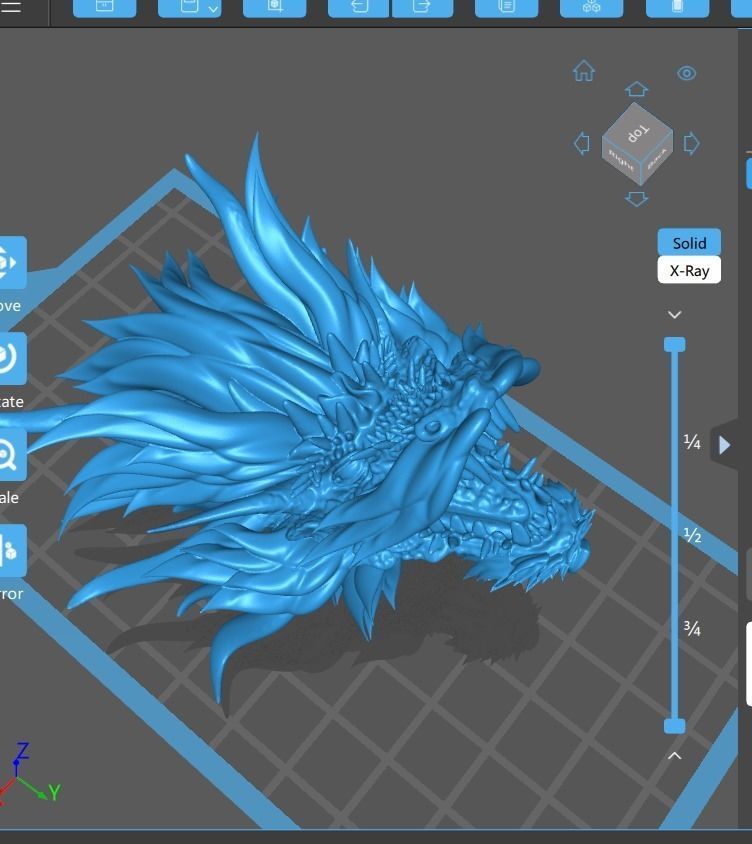
Task: Select the Rotate tool
Action: (12, 358)
